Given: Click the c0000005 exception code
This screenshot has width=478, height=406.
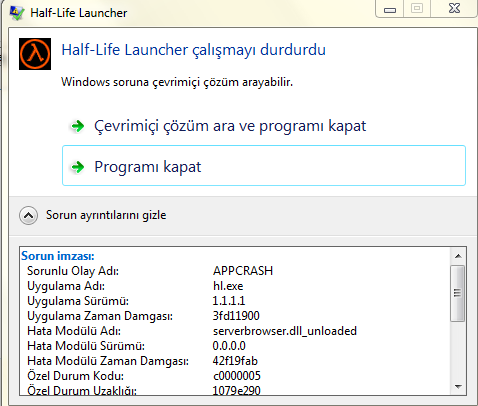Looking at the screenshot, I should pyautogui.click(x=237, y=376).
